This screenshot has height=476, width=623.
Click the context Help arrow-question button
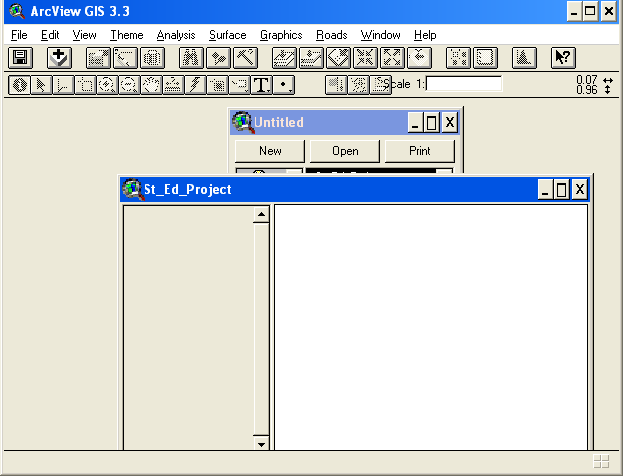point(563,58)
